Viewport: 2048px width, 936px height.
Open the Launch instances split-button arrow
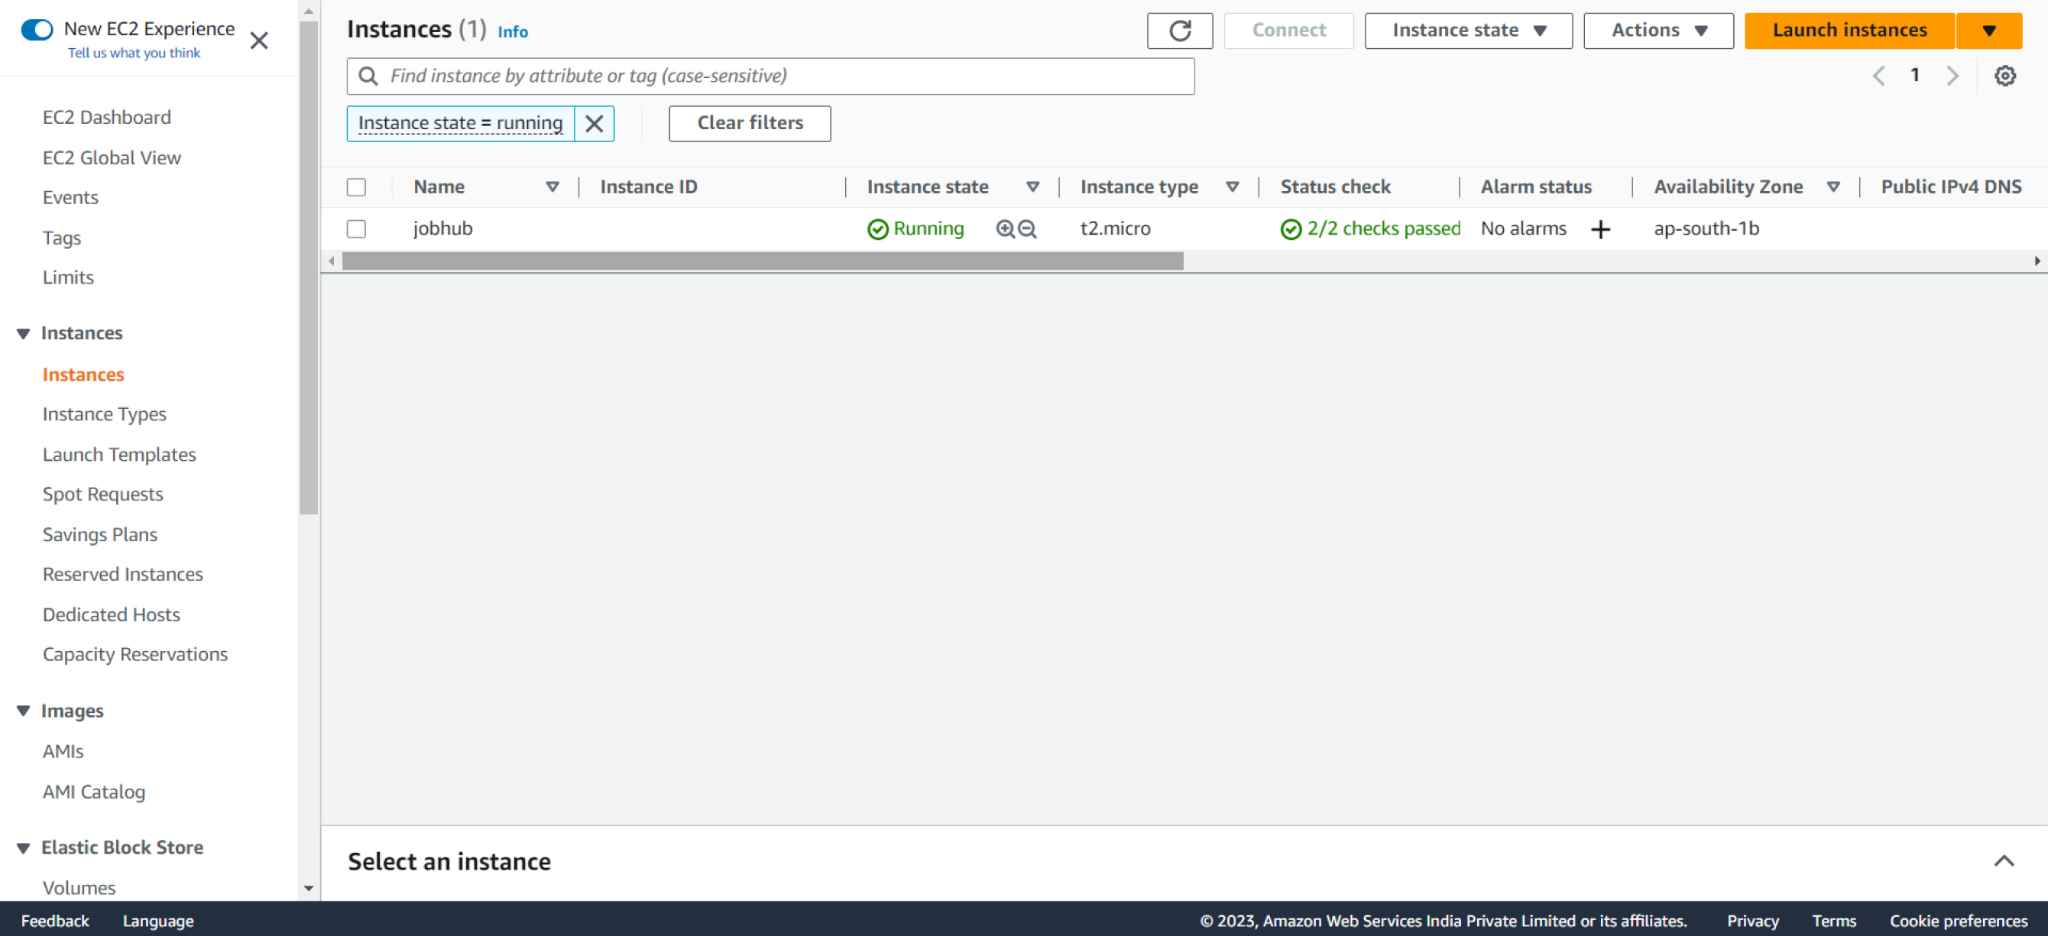pyautogui.click(x=1989, y=30)
